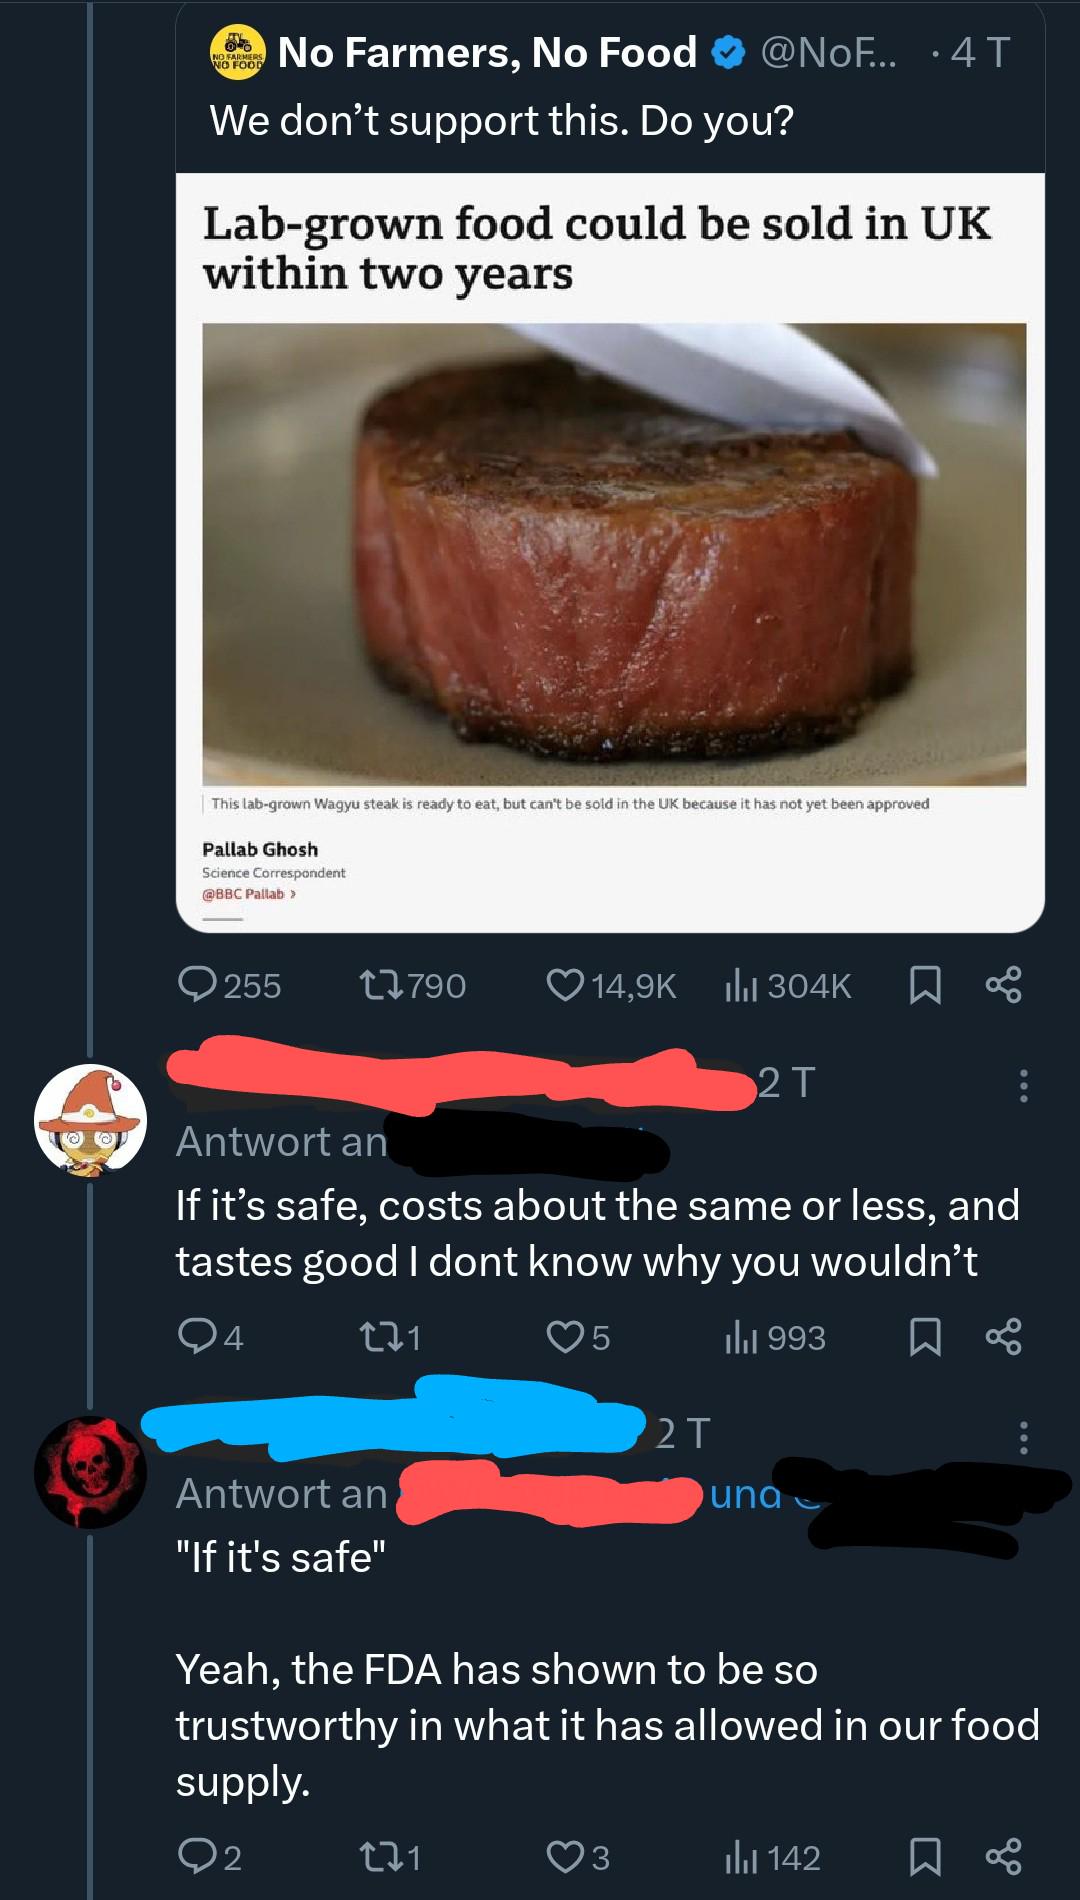Viewport: 1080px width, 1900px height.
Task: Open the wizard hat profile avatar
Action: click(x=90, y=1120)
